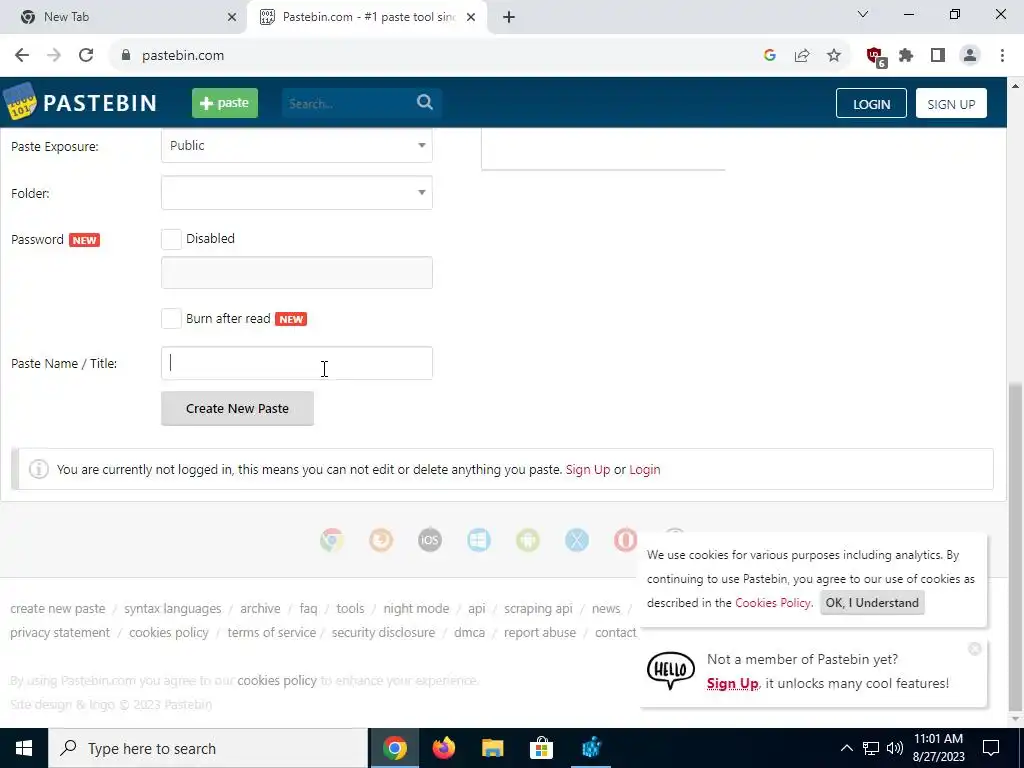
Task: Click the Android app footer icon
Action: 528,540
